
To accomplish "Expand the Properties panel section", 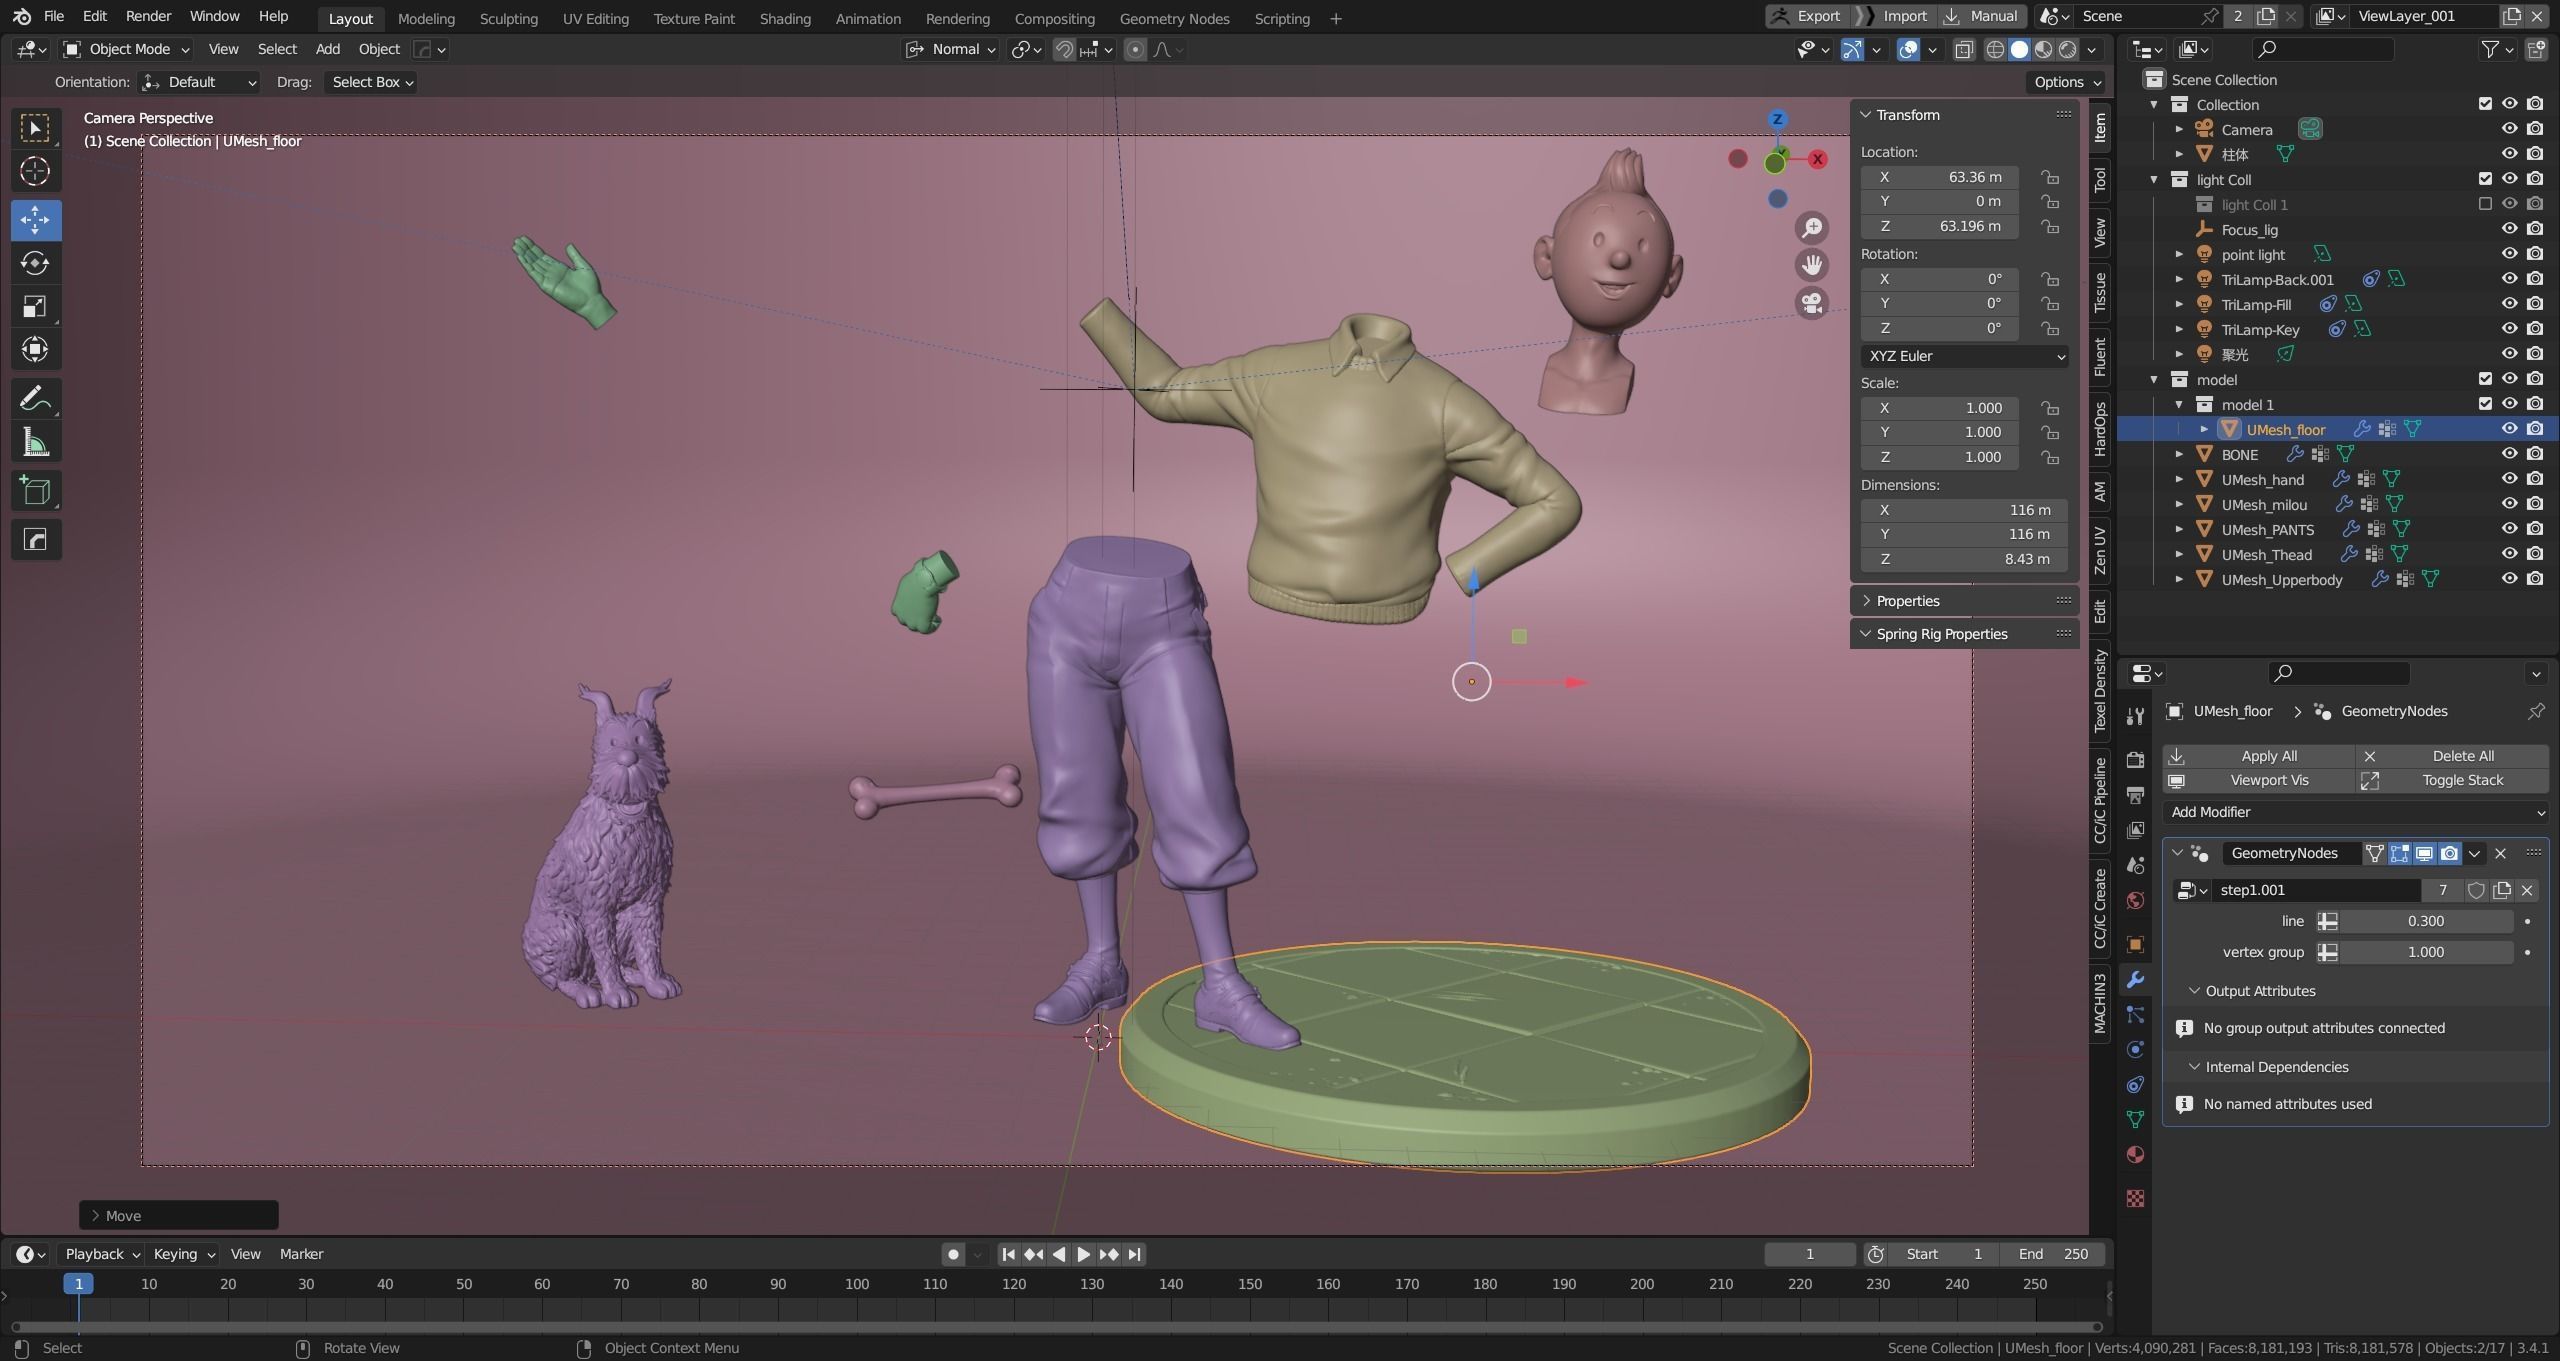I will point(1908,601).
